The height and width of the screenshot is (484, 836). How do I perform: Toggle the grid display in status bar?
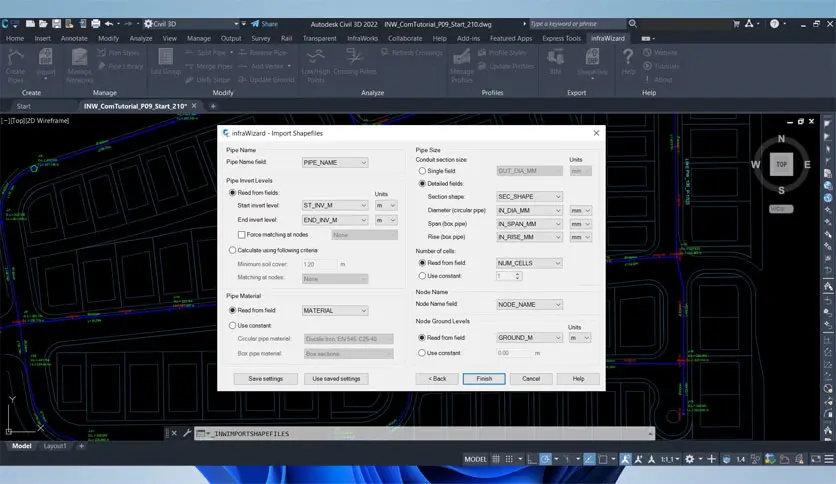(496, 459)
